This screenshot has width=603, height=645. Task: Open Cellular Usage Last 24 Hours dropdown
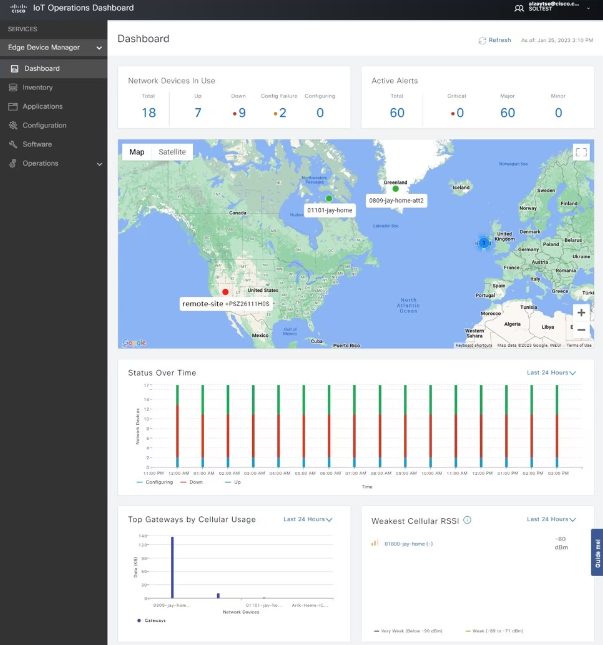[x=308, y=519]
